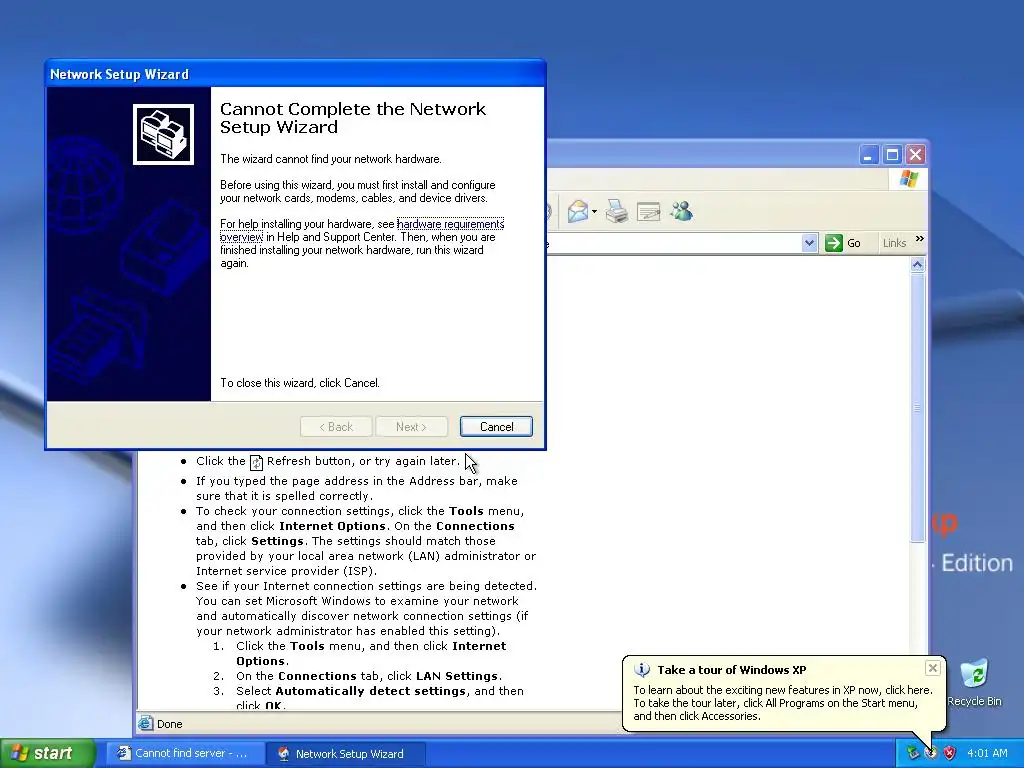This screenshot has height=768, width=1024.
Task: Click the Refresh icon in the page text
Action: (256, 462)
